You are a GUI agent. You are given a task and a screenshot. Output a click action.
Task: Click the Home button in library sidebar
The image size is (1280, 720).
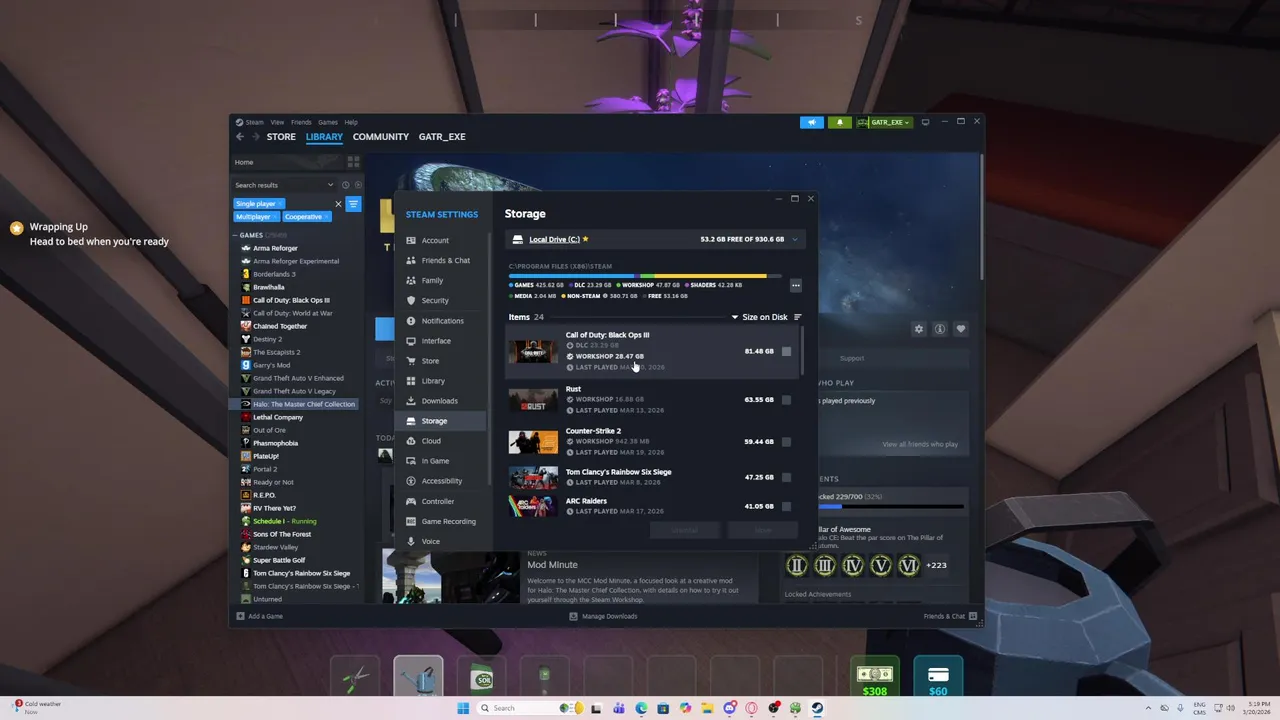244,162
